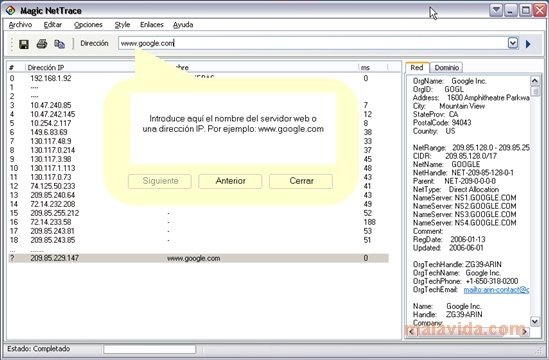The image size is (549, 360).
Task: Click the OrgName Google Inc. line
Action: click(x=450, y=81)
